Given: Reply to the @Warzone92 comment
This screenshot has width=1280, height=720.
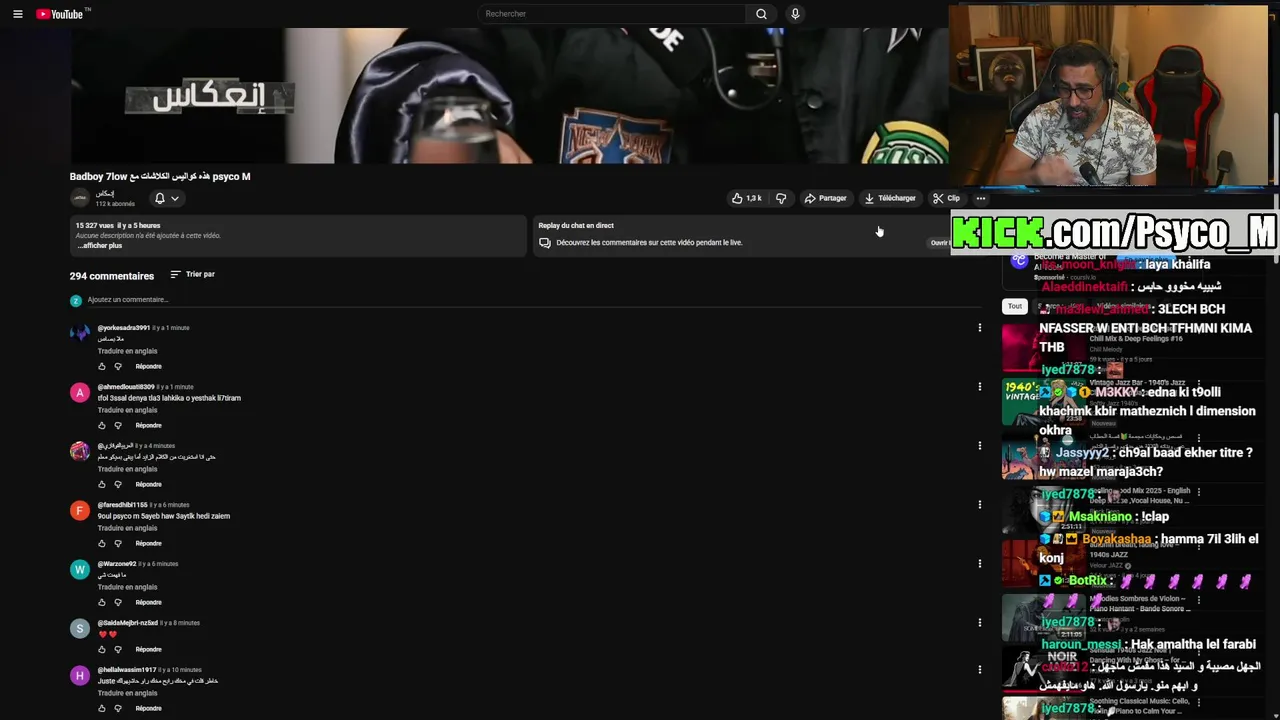Looking at the screenshot, I should tap(148, 602).
